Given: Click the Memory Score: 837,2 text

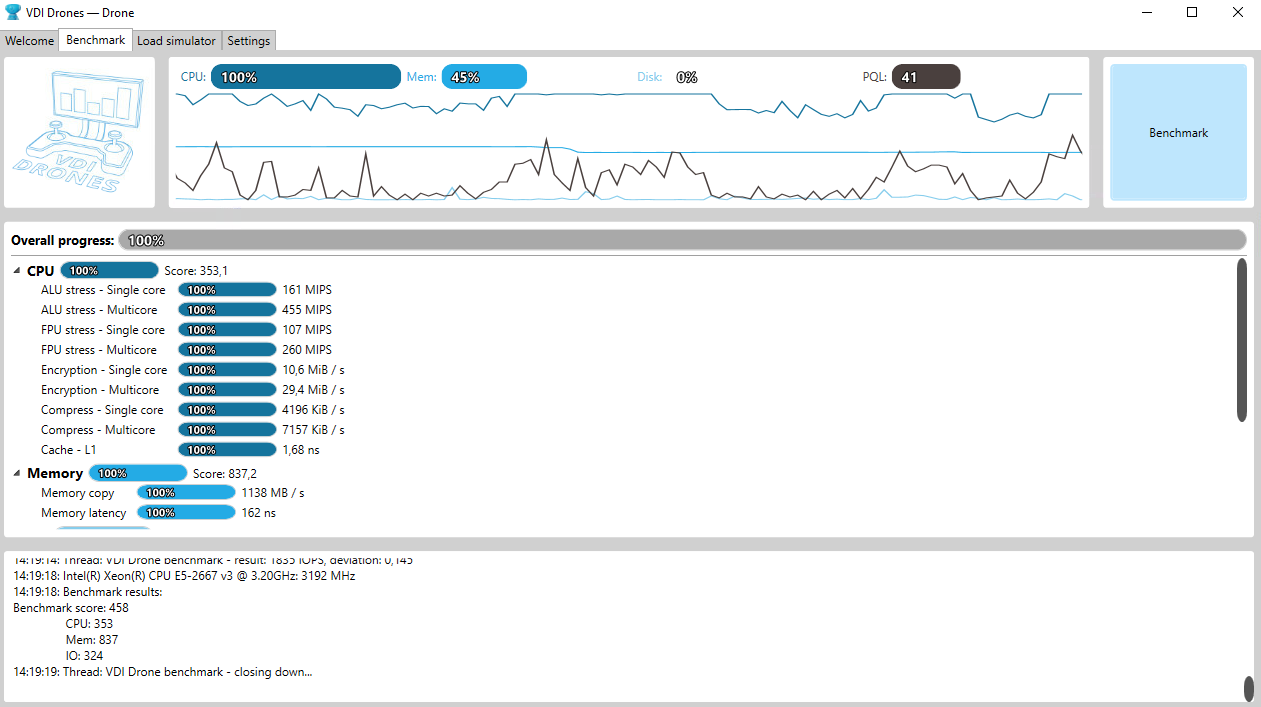Looking at the screenshot, I should [225, 474].
